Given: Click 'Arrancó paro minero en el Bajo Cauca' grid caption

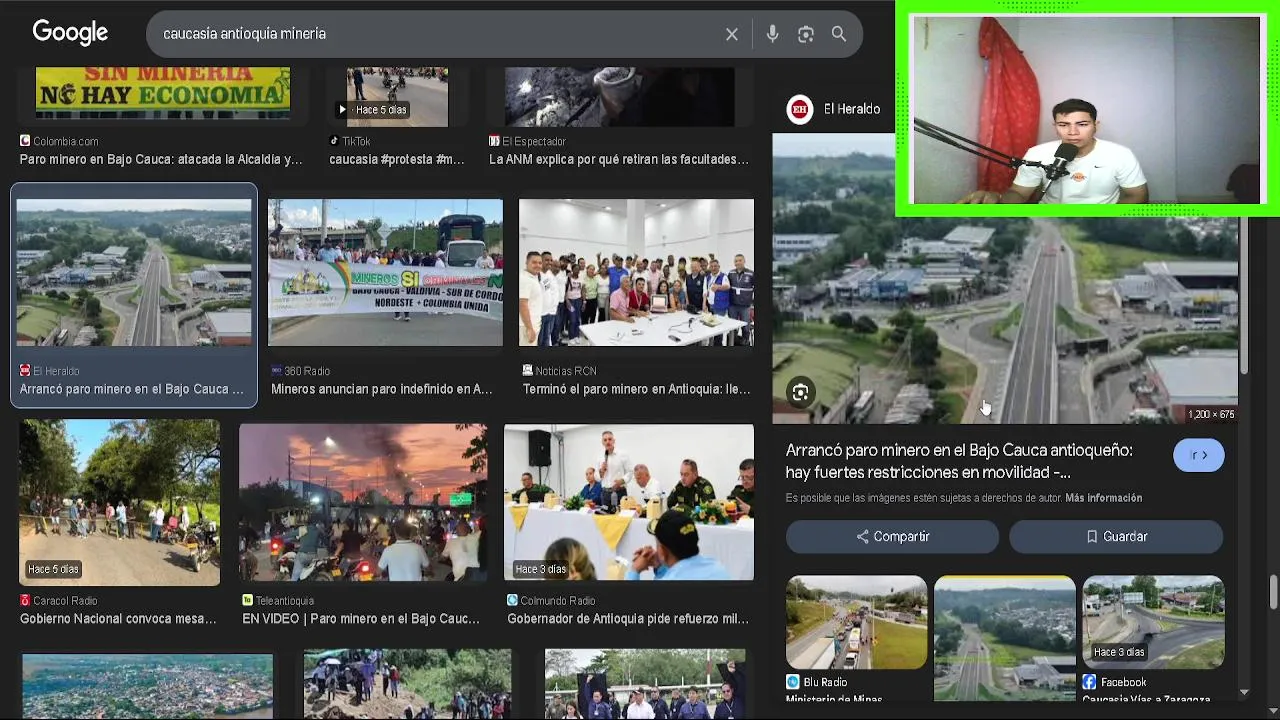Looking at the screenshot, I should 132,389.
